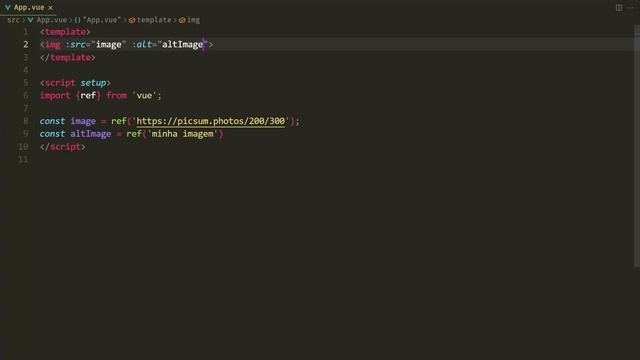640x360 pixels.
Task: Click the img symbol icon in breadcrumb
Action: [x=182, y=20]
